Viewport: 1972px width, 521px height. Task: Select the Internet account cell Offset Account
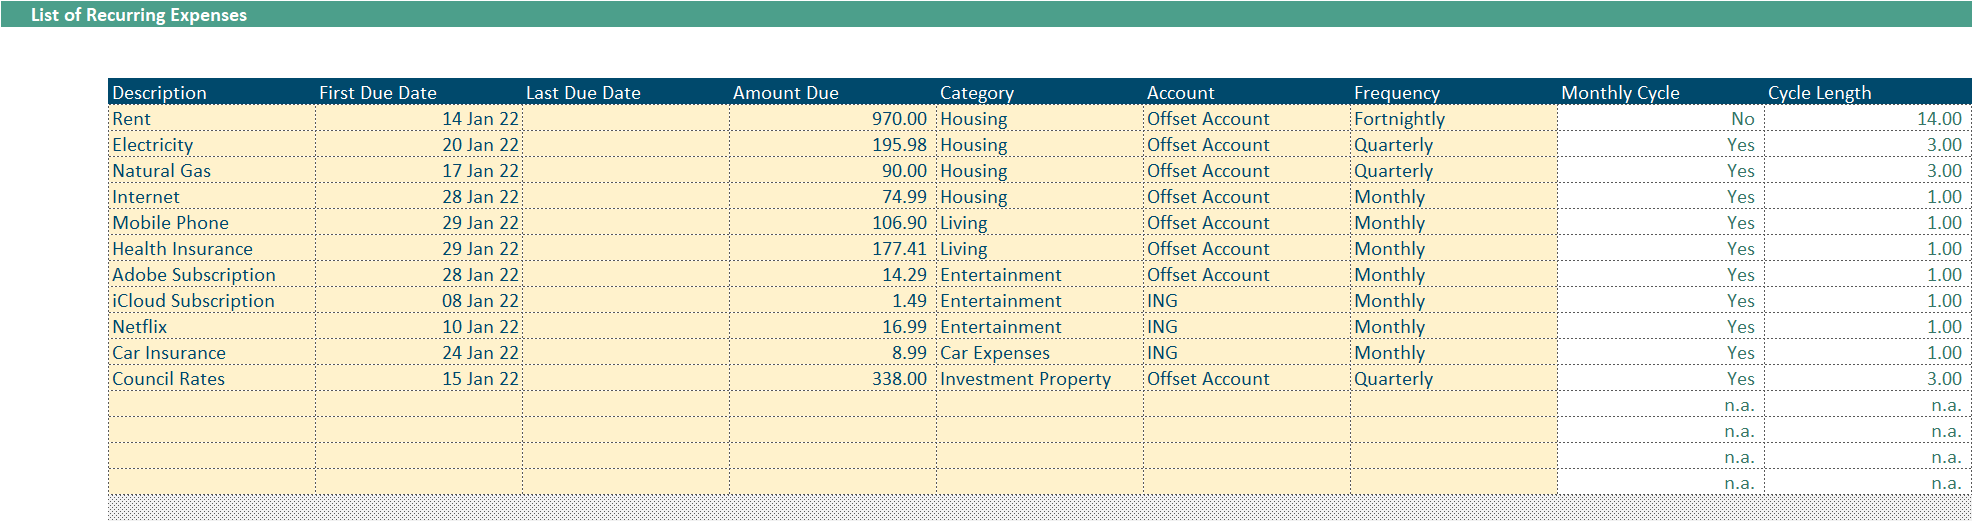(x=1247, y=196)
